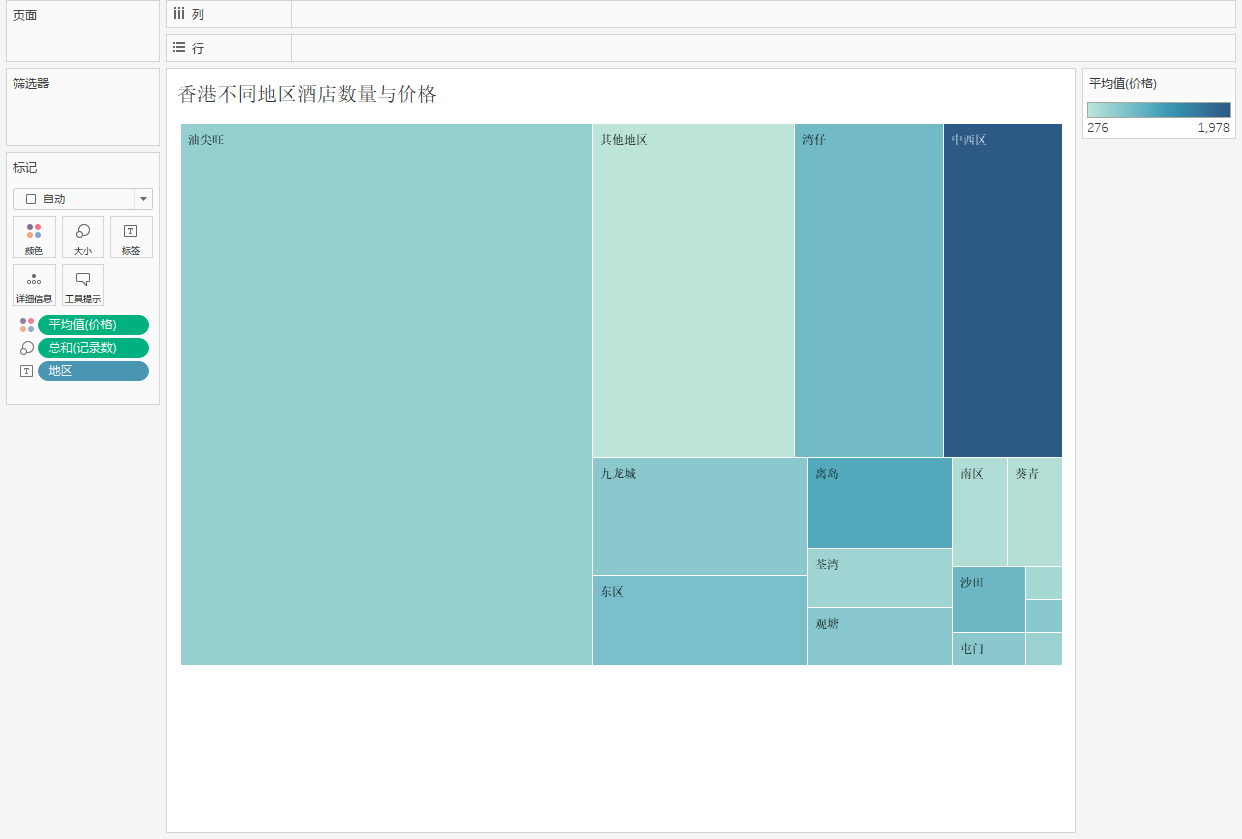This screenshot has width=1242, height=839.
Task: Click the 平均值(价格) legend title
Action: click(x=1123, y=84)
